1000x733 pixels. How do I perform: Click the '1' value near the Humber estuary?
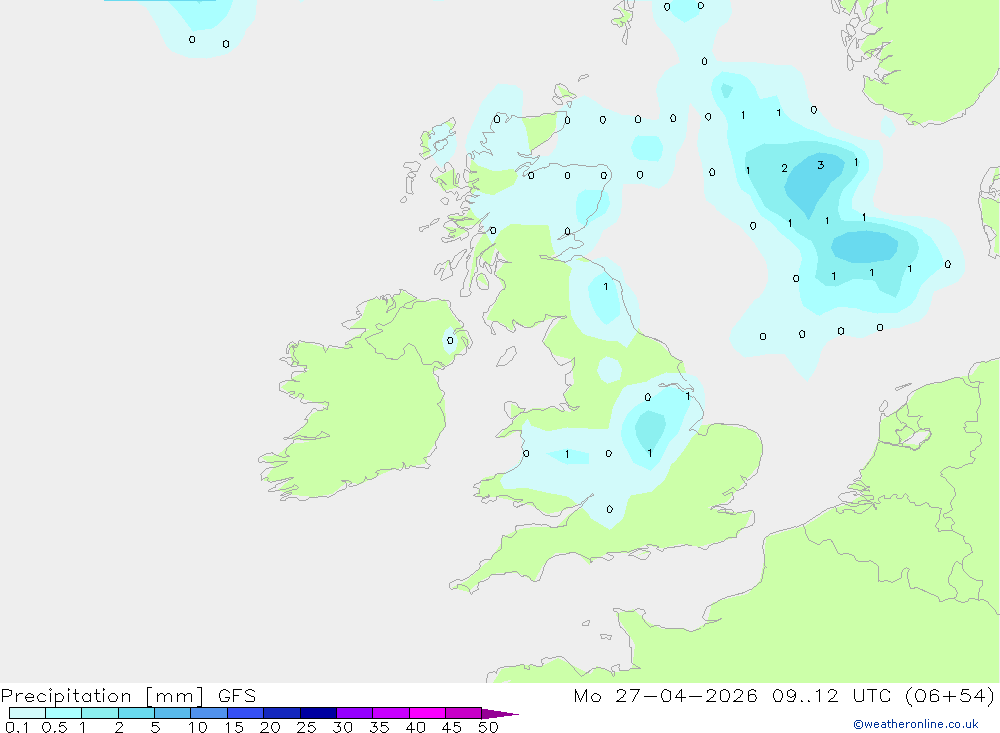688,396
